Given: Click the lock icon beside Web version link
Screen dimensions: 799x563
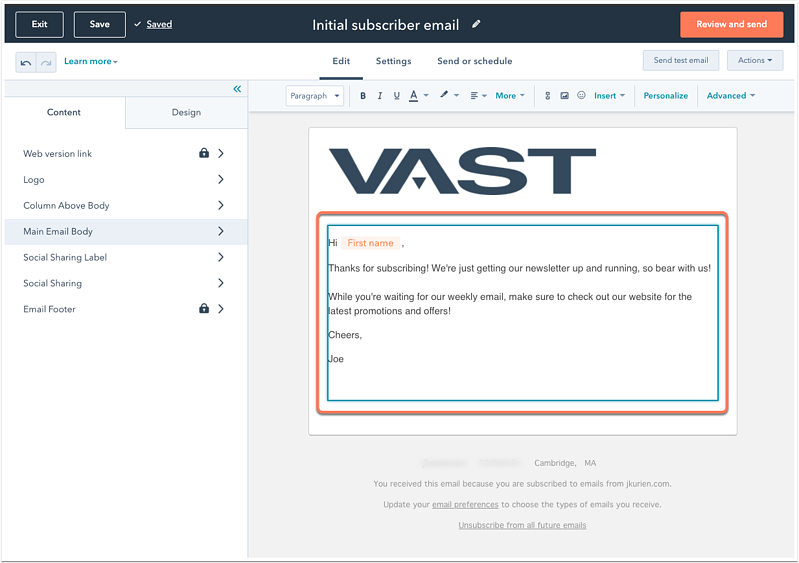Looking at the screenshot, I should [x=204, y=153].
